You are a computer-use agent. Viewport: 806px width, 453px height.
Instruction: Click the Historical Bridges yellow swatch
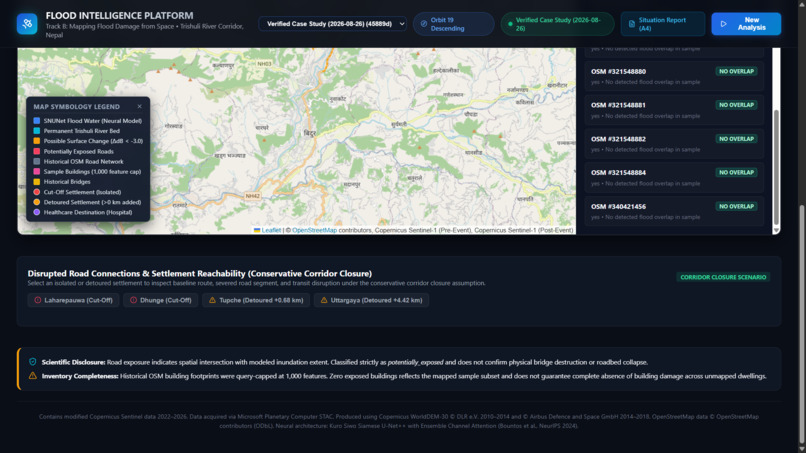click(36, 182)
